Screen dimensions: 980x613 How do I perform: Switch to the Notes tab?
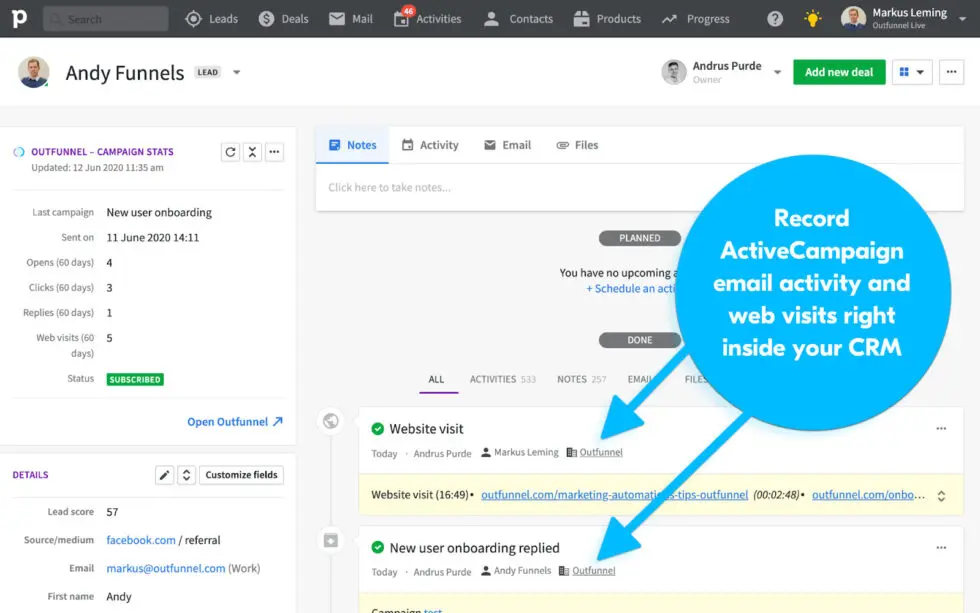click(352, 145)
